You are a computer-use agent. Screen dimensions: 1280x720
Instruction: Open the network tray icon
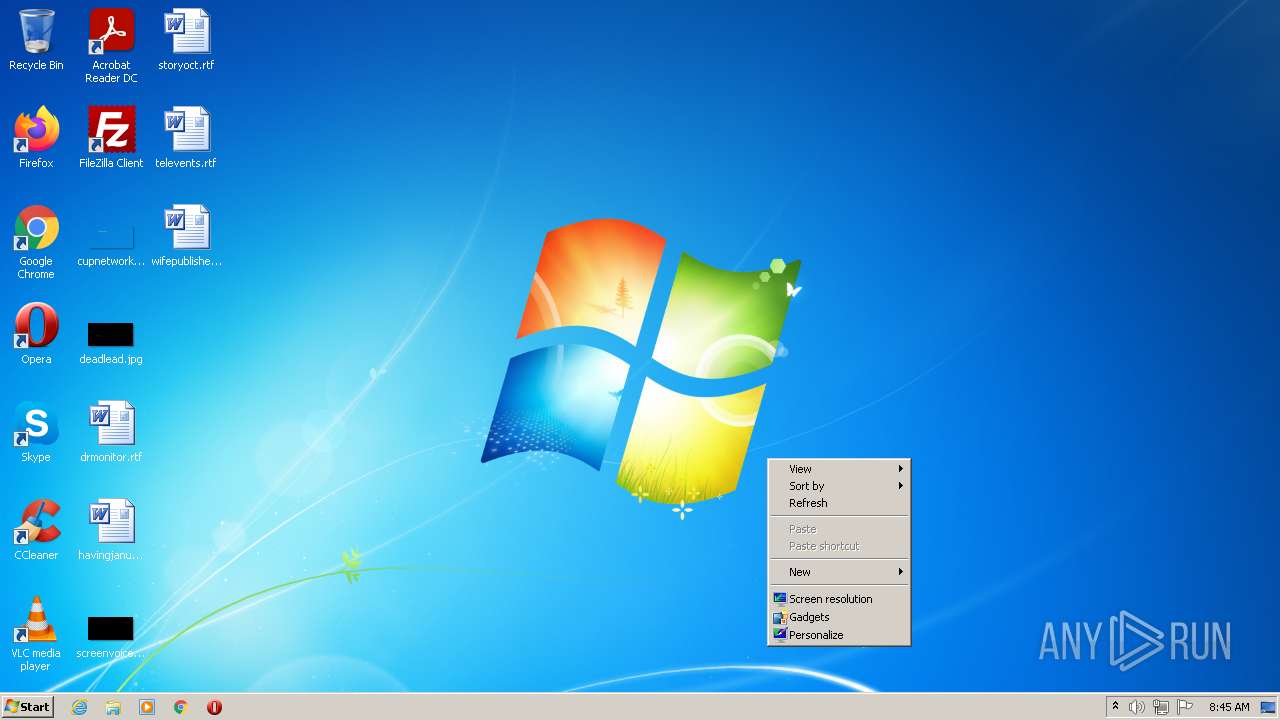tap(1161, 707)
